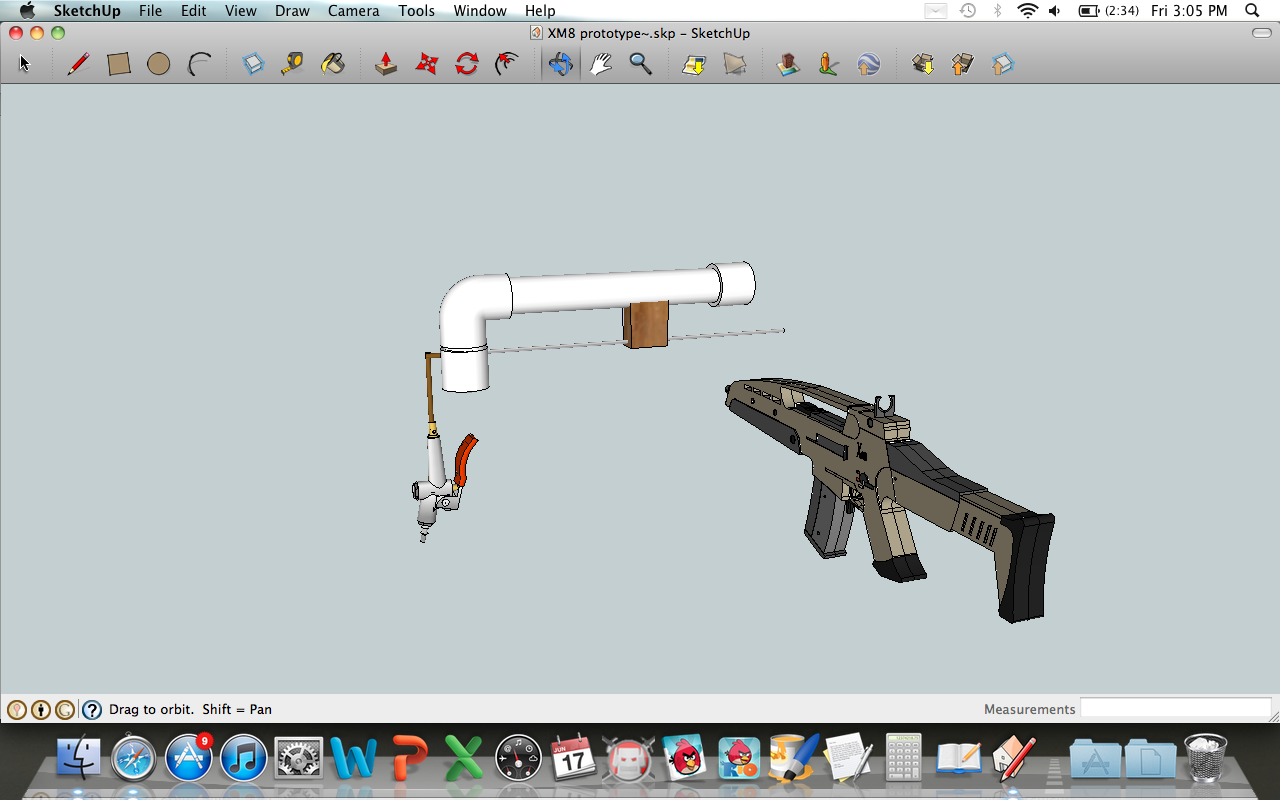Select the Rotate tool
The image size is (1280, 800).
click(x=467, y=64)
